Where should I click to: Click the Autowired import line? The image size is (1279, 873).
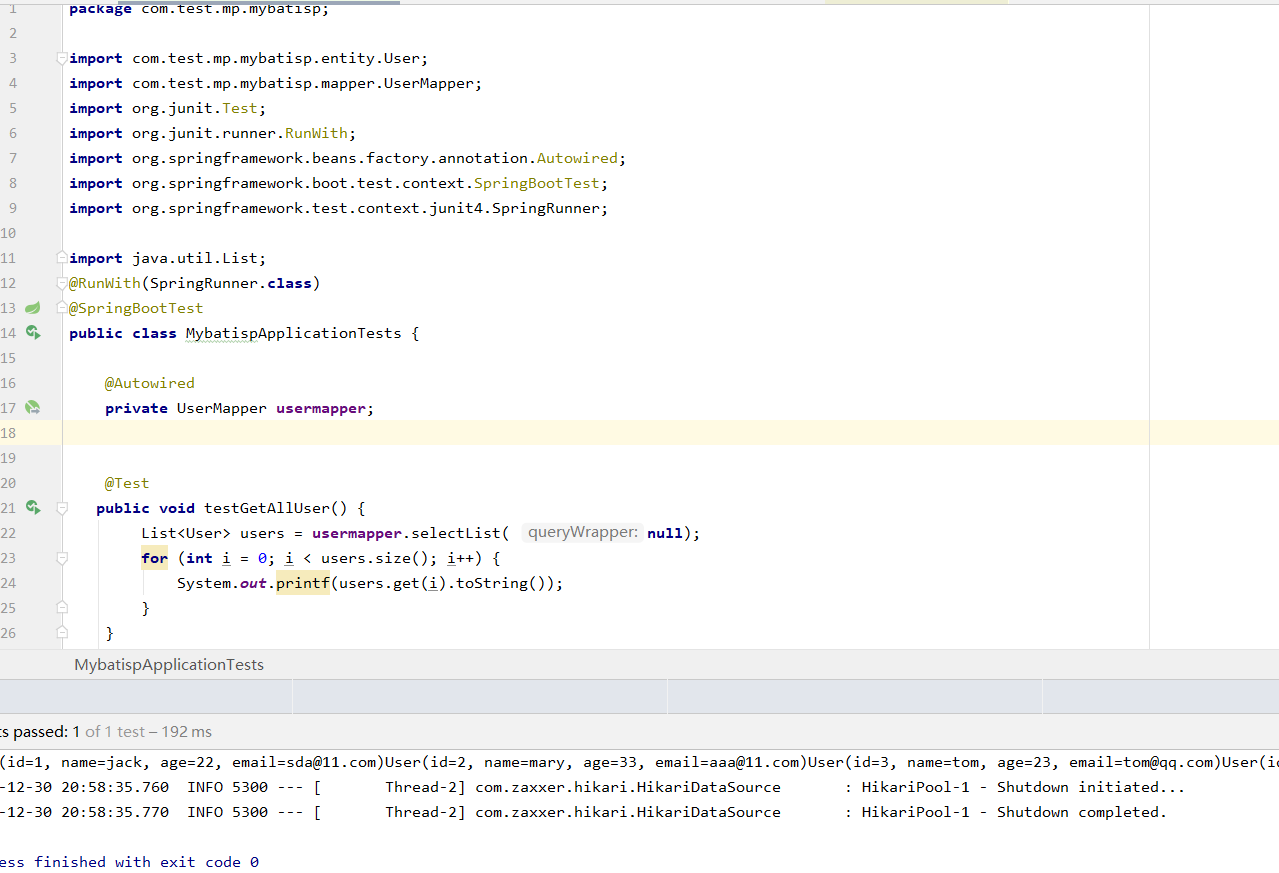348,158
